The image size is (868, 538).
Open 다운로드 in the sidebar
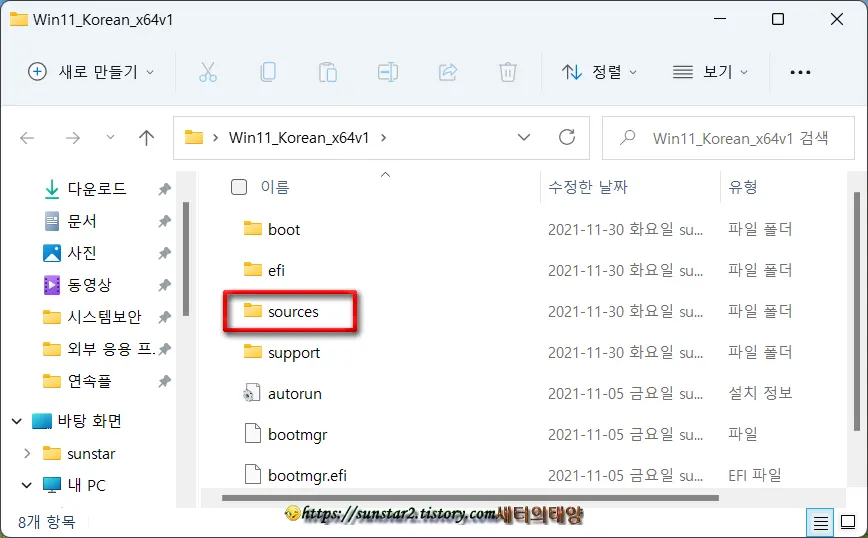point(97,189)
